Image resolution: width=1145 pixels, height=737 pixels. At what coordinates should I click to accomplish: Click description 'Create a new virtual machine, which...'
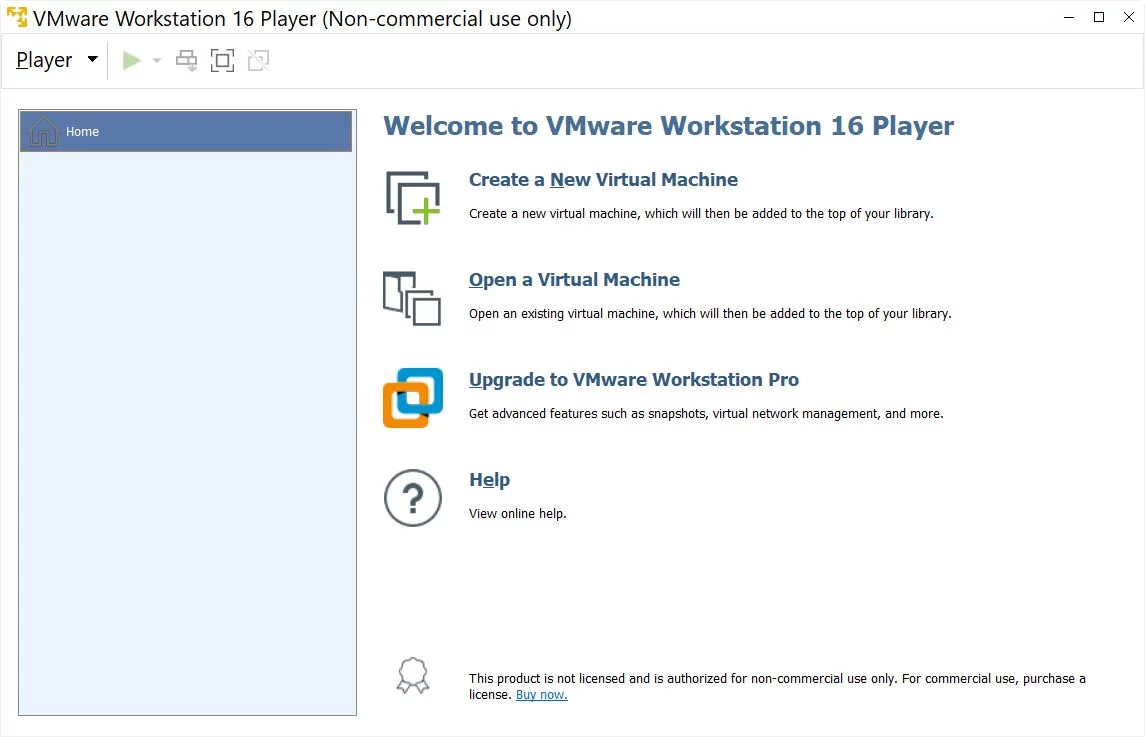701,214
